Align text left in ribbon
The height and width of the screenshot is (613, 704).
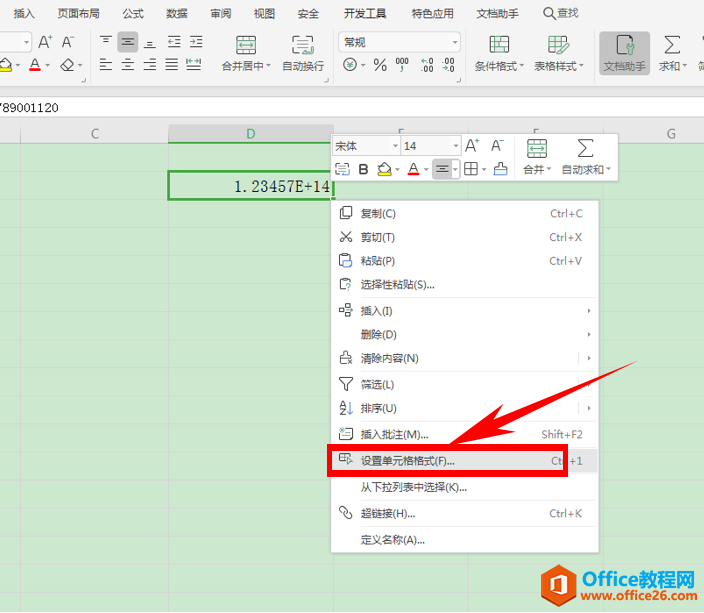[x=106, y=65]
